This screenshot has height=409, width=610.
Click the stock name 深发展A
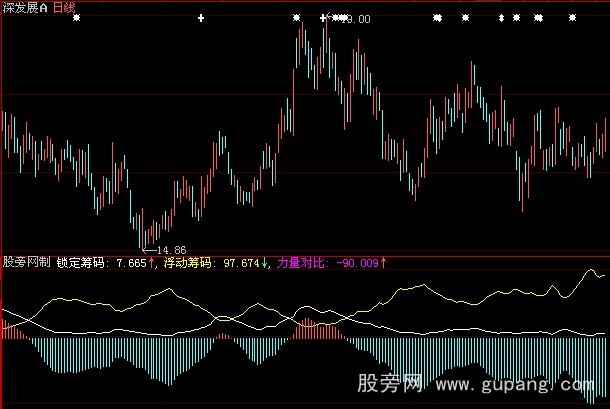[x=25, y=7]
